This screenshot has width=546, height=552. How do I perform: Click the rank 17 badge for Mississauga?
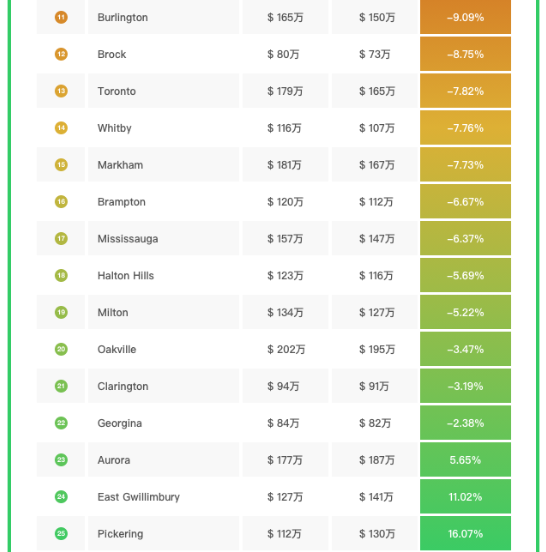click(61, 239)
